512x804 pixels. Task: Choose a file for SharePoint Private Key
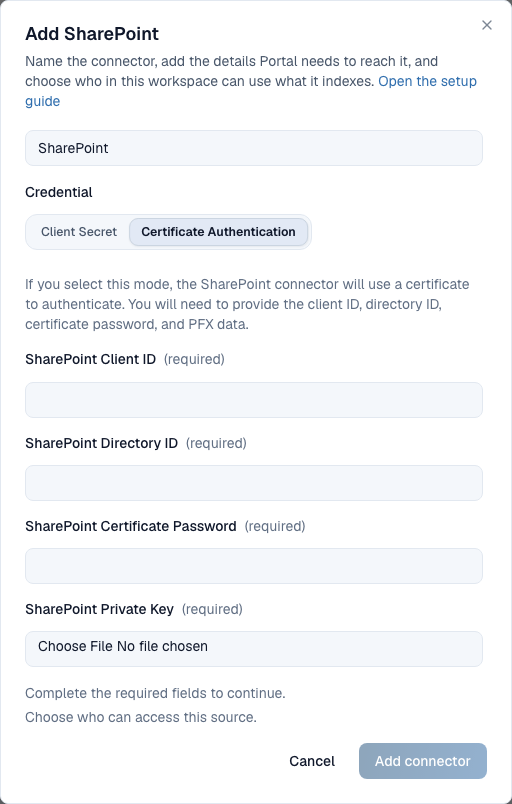tap(254, 649)
